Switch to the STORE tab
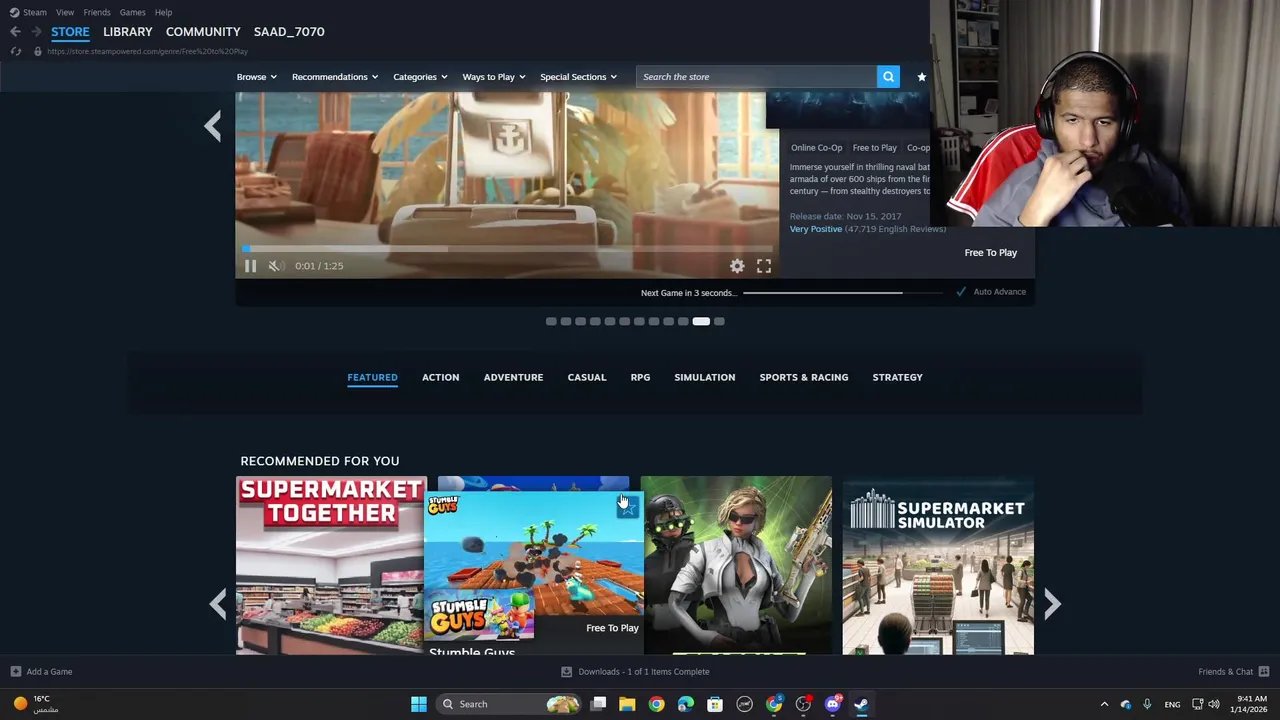This screenshot has height=720, width=1280. coord(70,32)
